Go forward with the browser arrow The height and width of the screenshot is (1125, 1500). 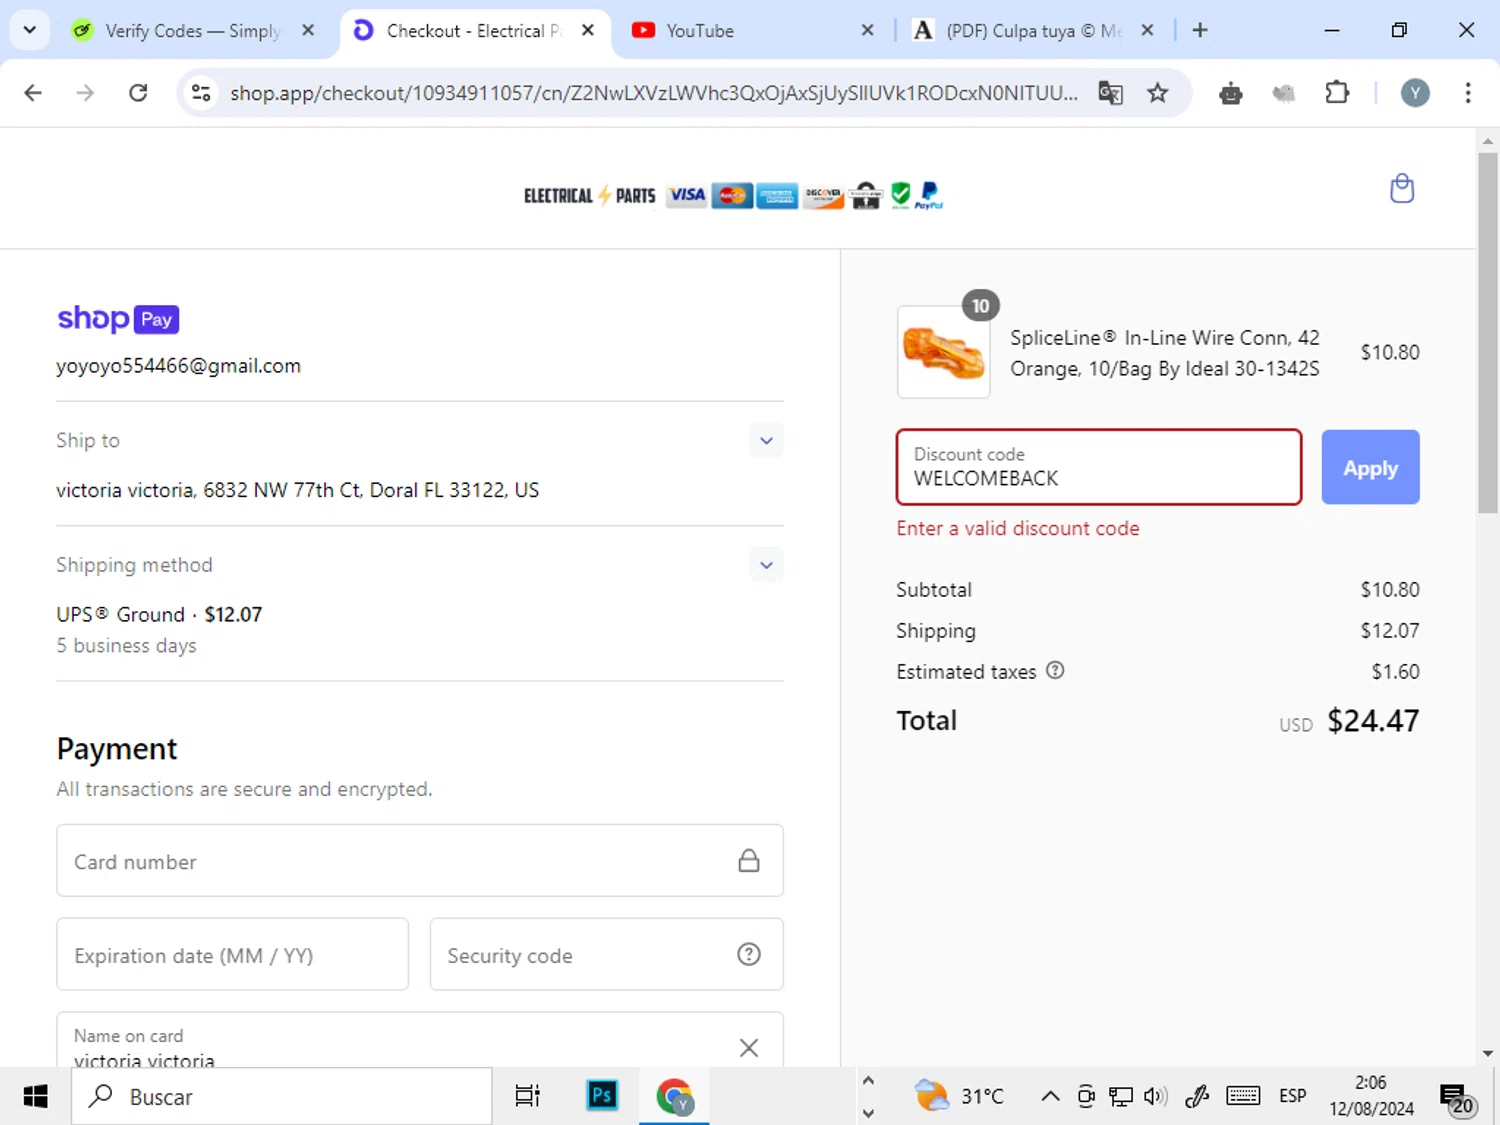tap(85, 93)
